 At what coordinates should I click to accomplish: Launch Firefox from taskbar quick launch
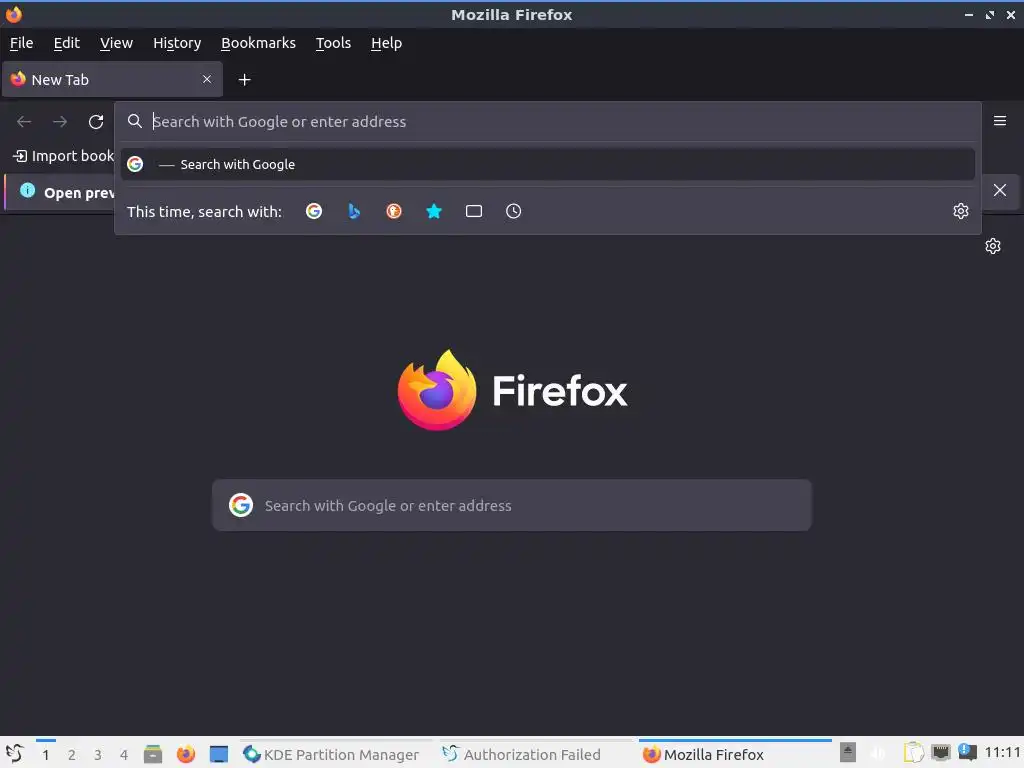click(186, 754)
